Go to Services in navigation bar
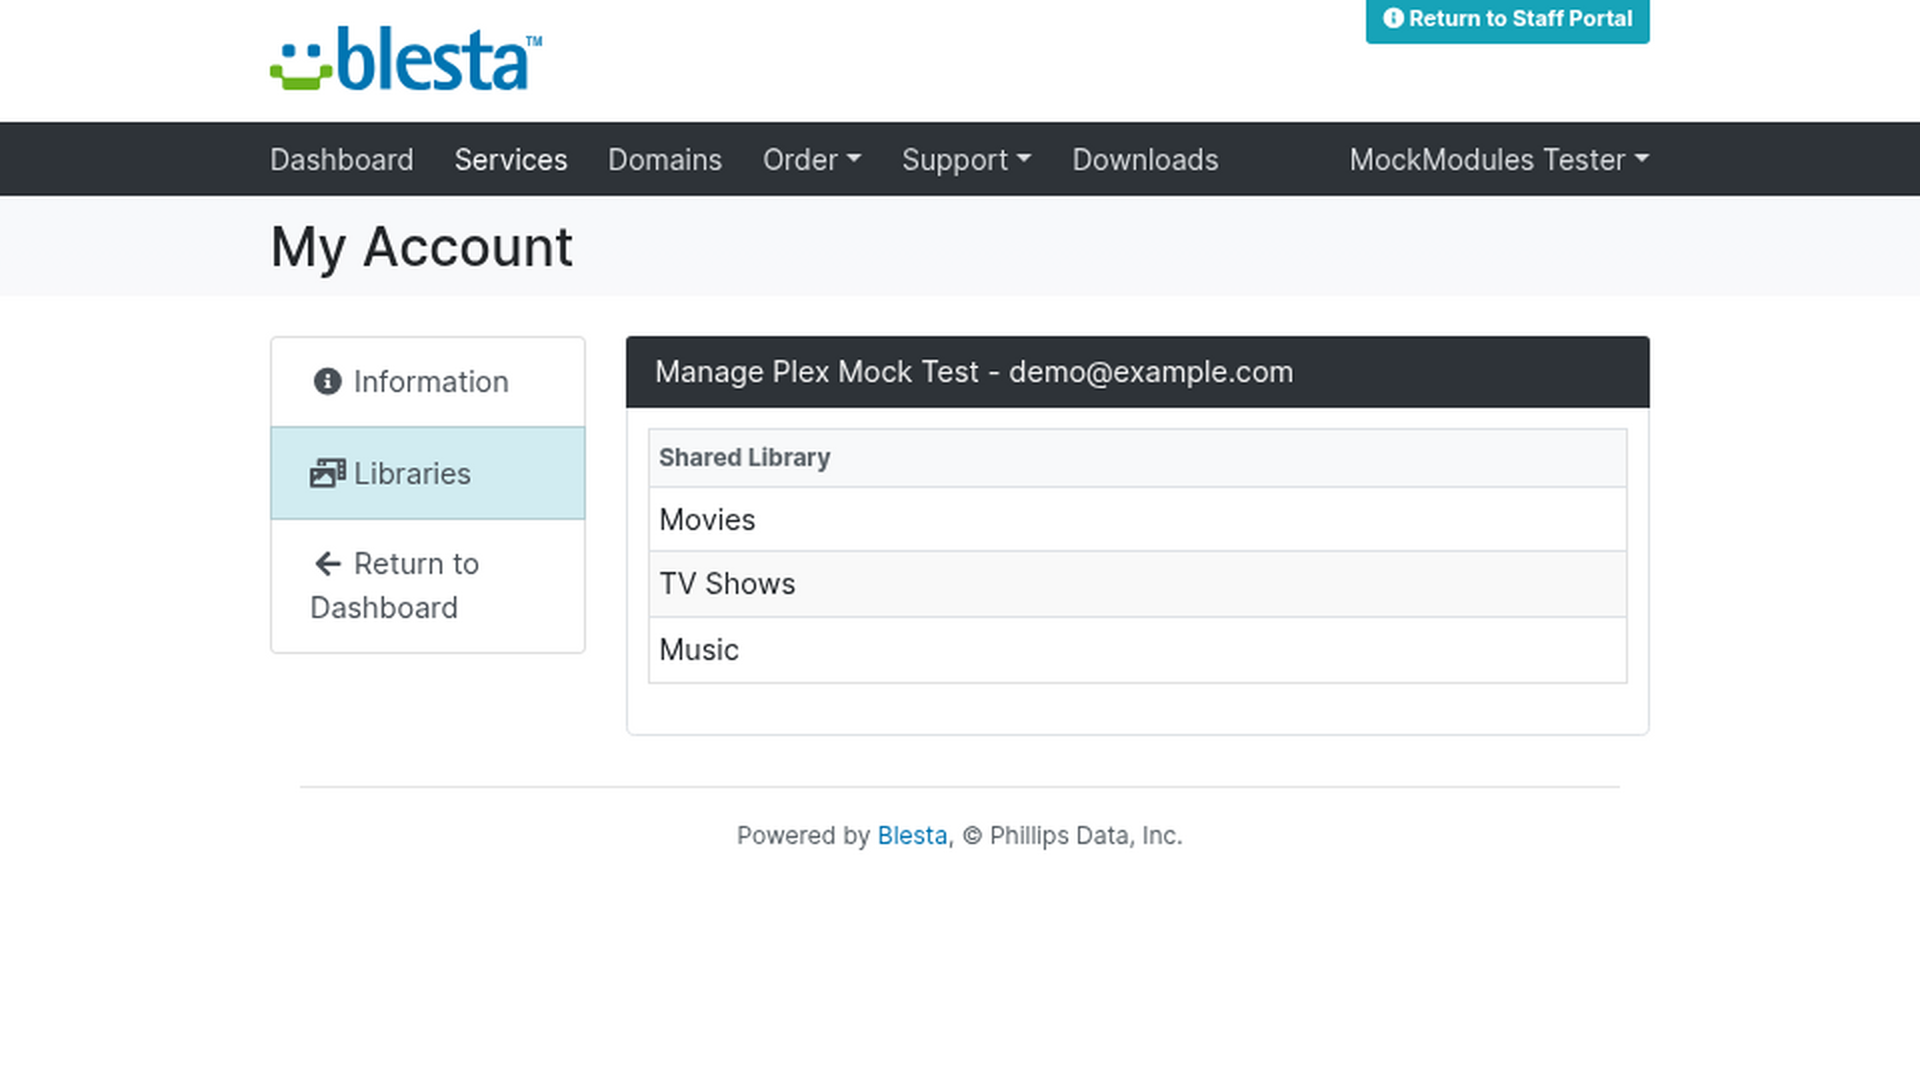This screenshot has width=1920, height=1080. [510, 159]
